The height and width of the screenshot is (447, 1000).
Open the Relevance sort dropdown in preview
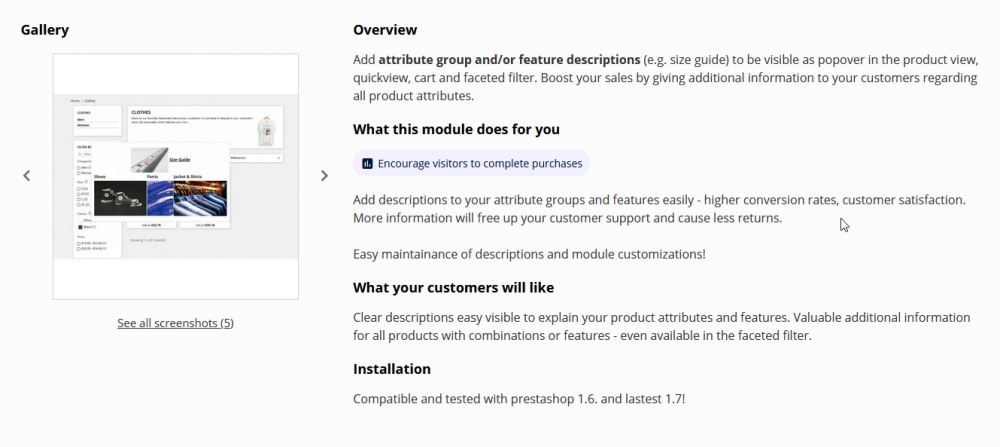[x=256, y=158]
